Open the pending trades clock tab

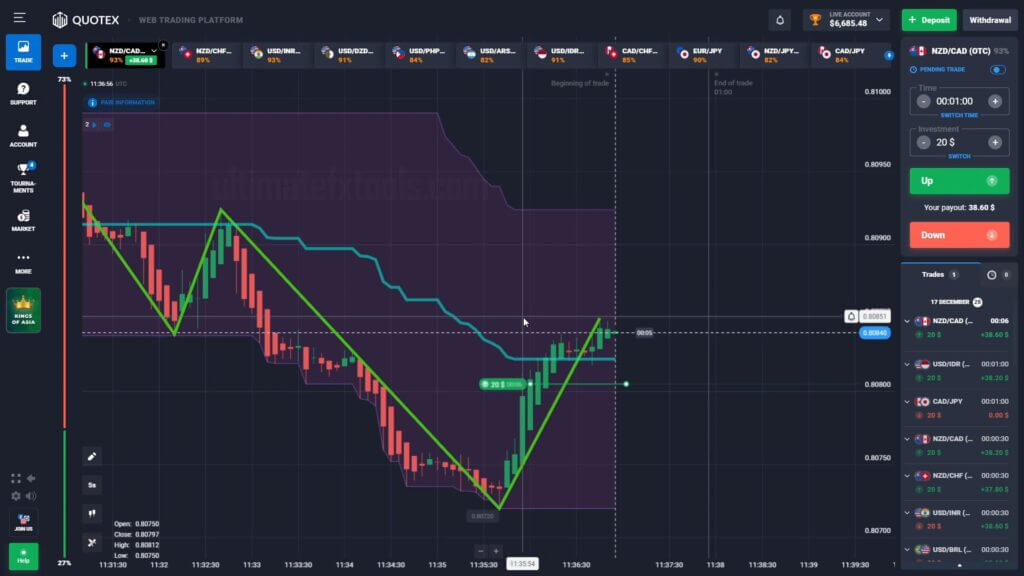[x=998, y=275]
